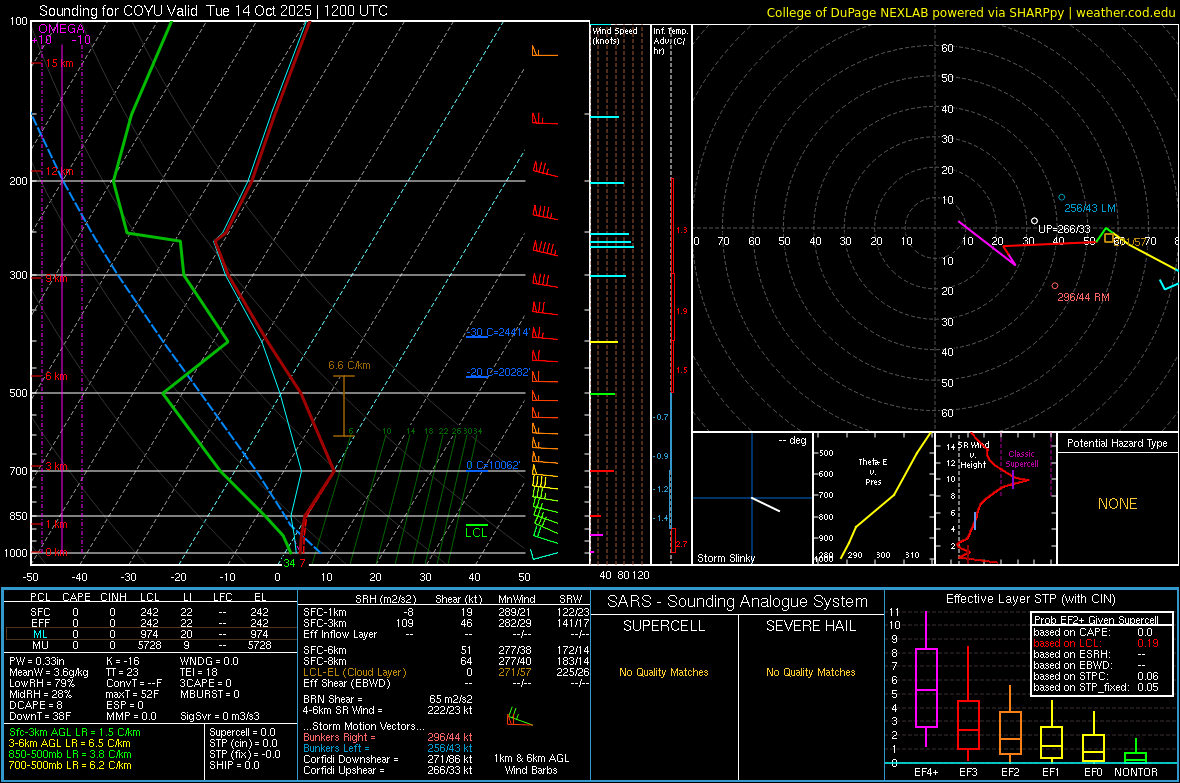
Task: Click the 'TEI = 18' value
Action: [x=199, y=672]
